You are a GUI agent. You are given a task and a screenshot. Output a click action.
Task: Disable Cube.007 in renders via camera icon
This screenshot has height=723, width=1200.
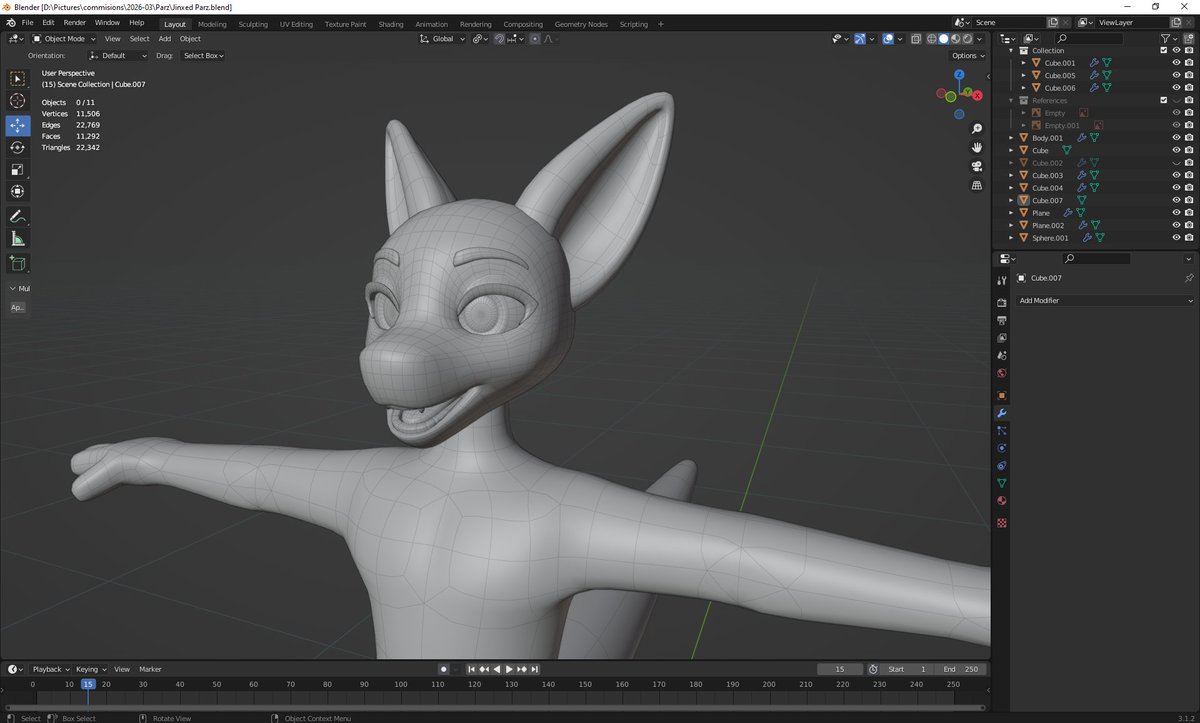tap(1189, 200)
